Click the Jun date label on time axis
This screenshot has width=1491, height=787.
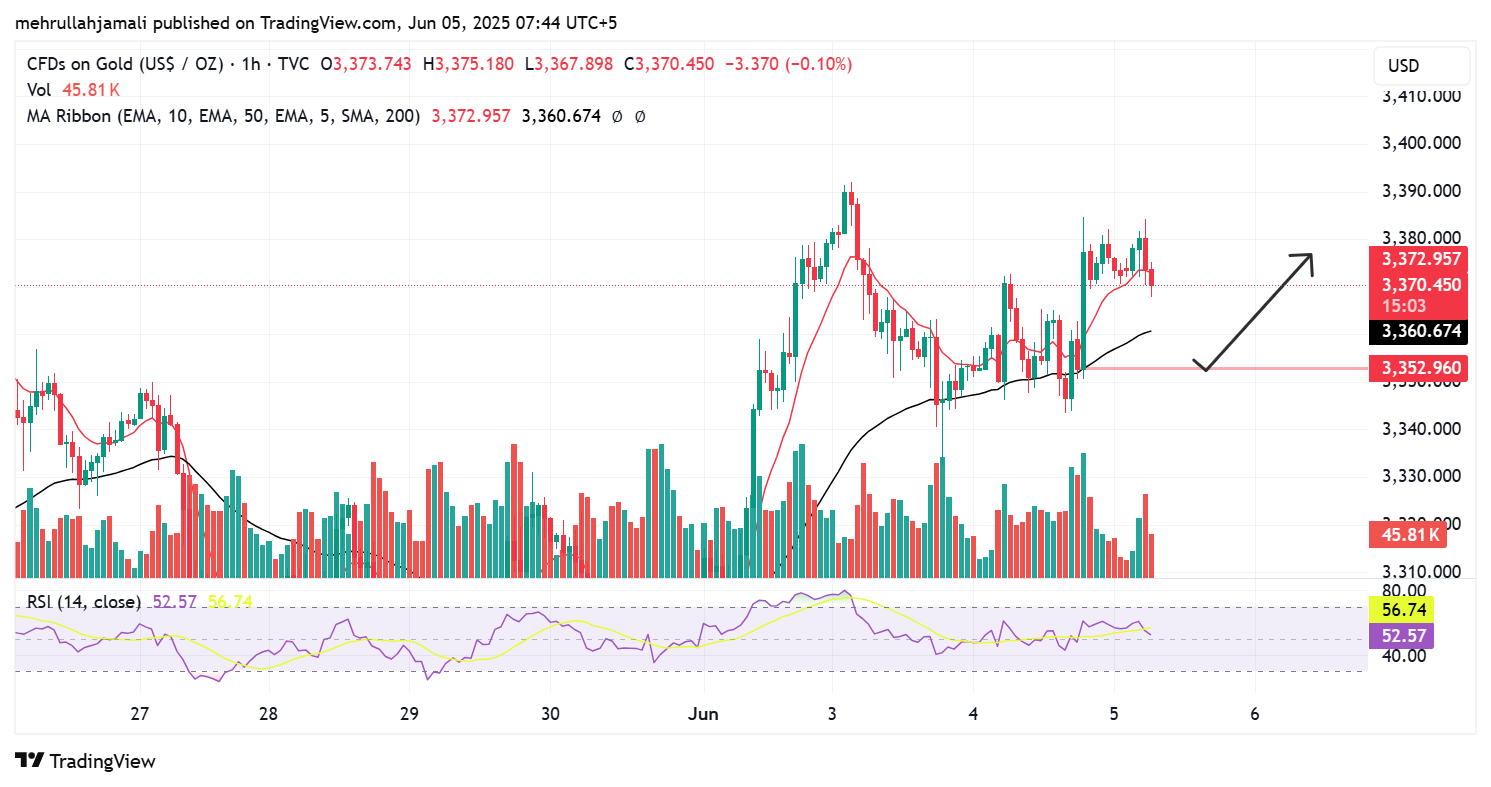[x=703, y=714]
